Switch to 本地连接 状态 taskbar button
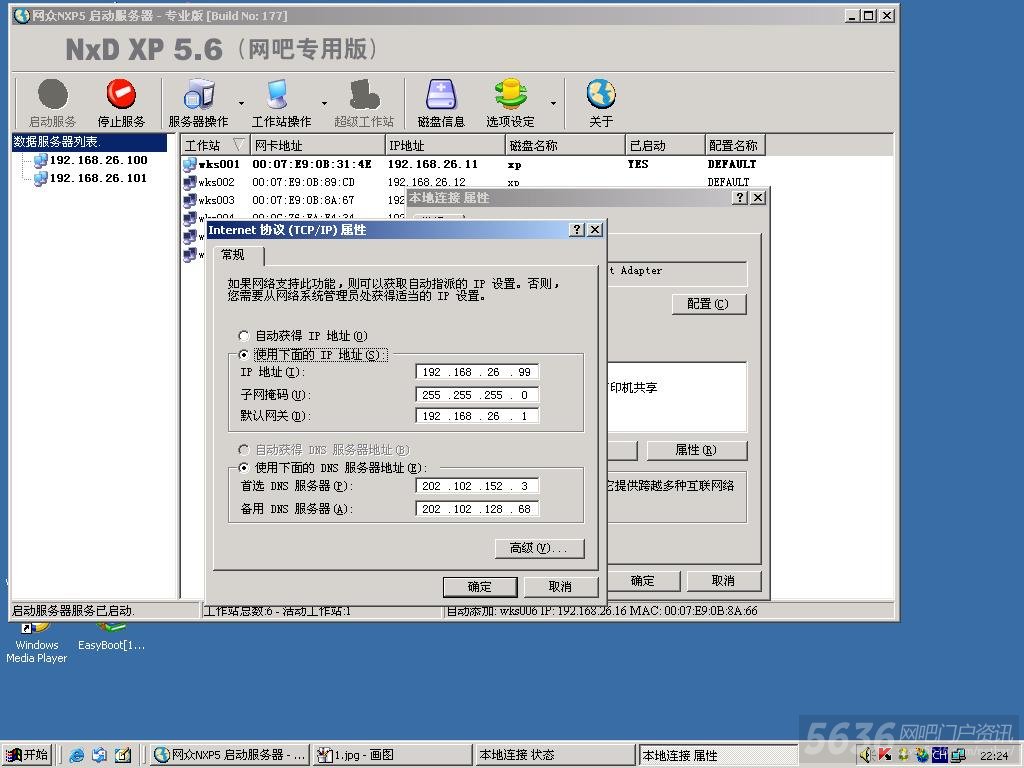Screen dimensions: 1024x768 point(555,755)
